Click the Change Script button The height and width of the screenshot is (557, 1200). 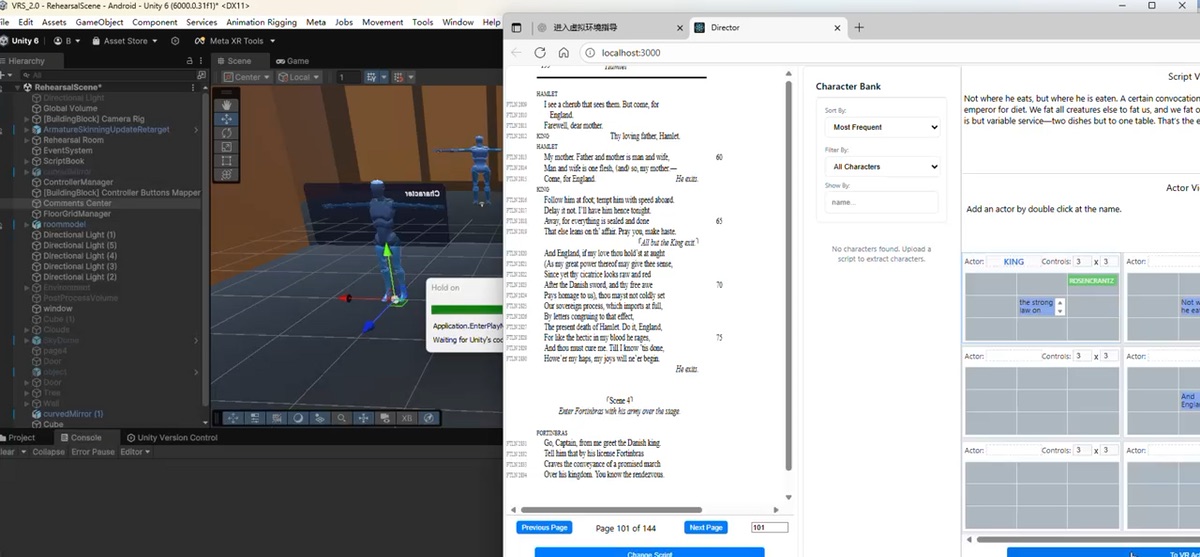[649, 552]
